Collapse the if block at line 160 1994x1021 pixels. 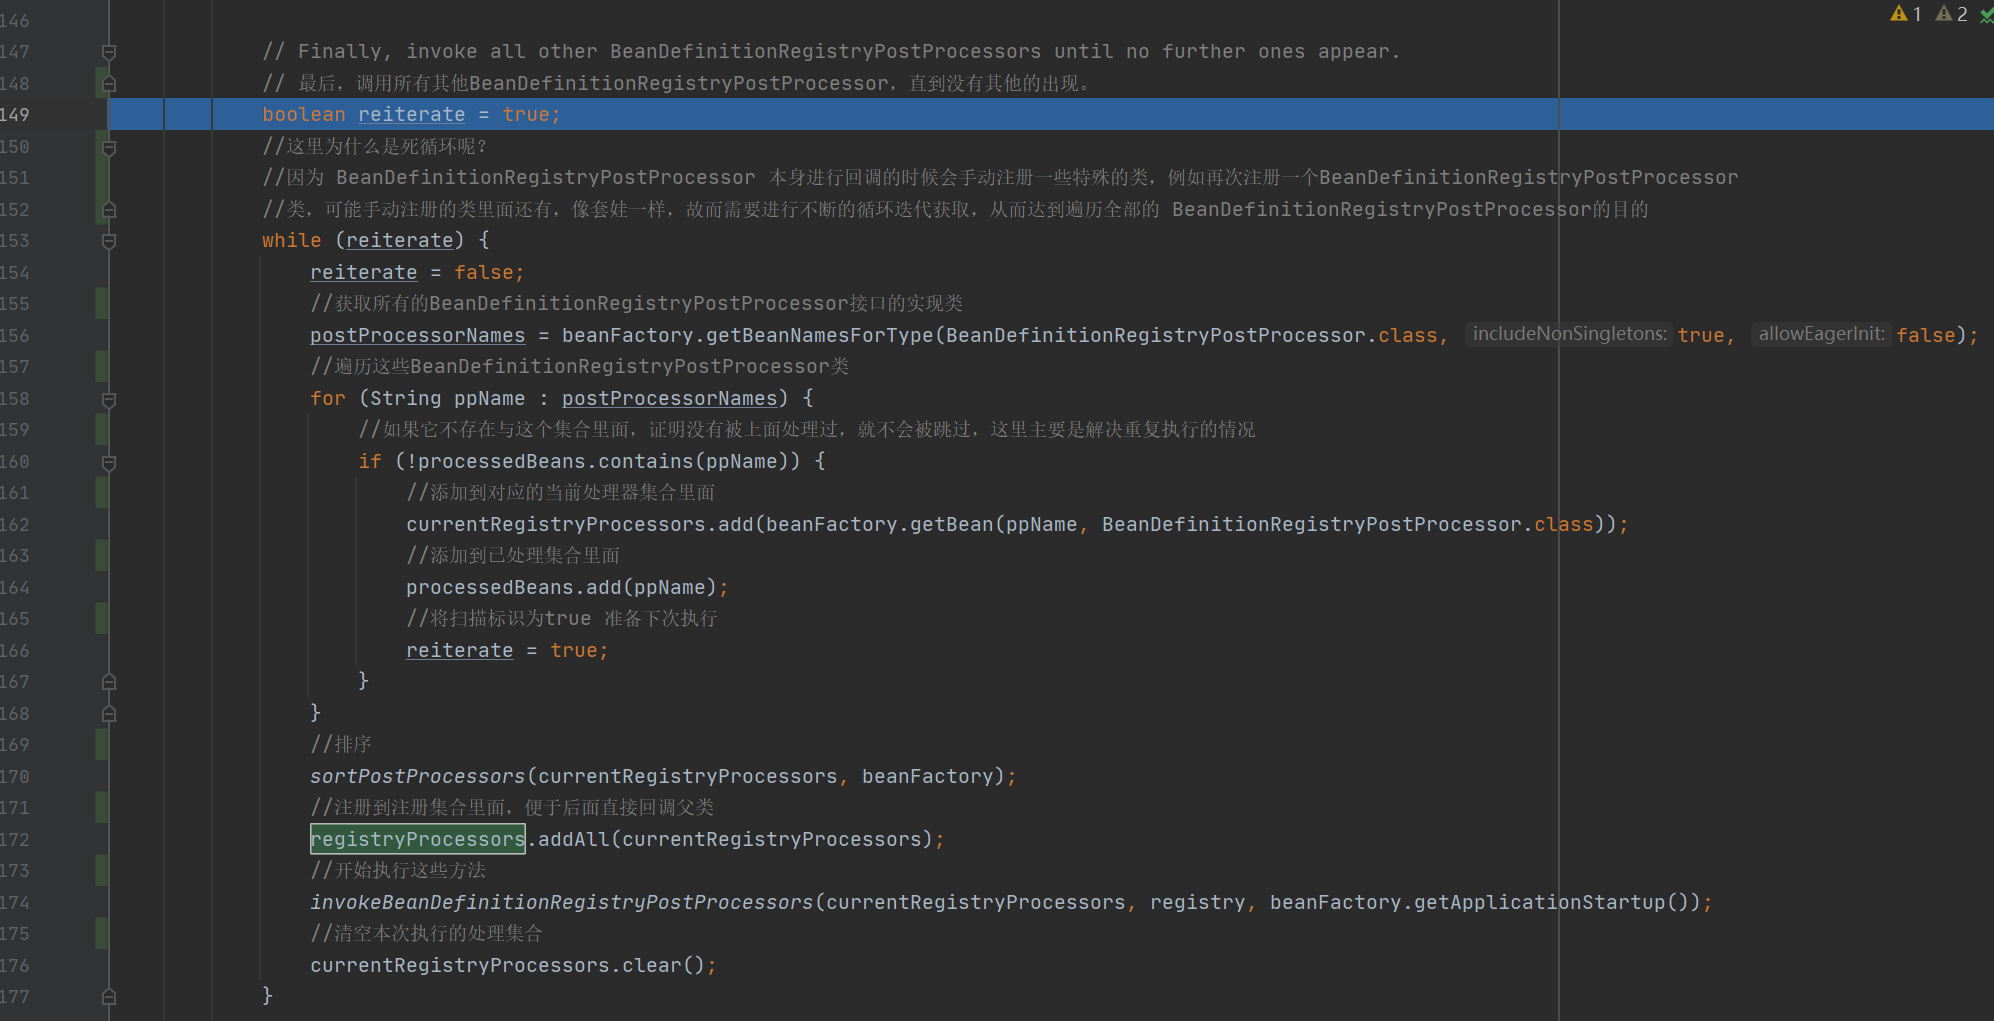click(x=109, y=462)
